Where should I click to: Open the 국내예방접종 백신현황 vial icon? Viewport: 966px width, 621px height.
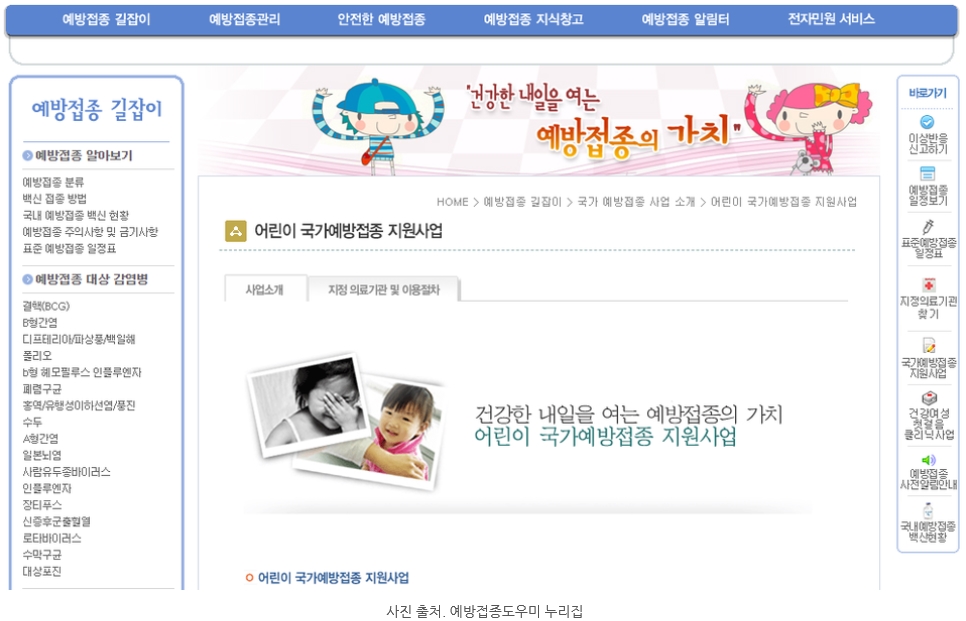pyautogui.click(x=928, y=511)
